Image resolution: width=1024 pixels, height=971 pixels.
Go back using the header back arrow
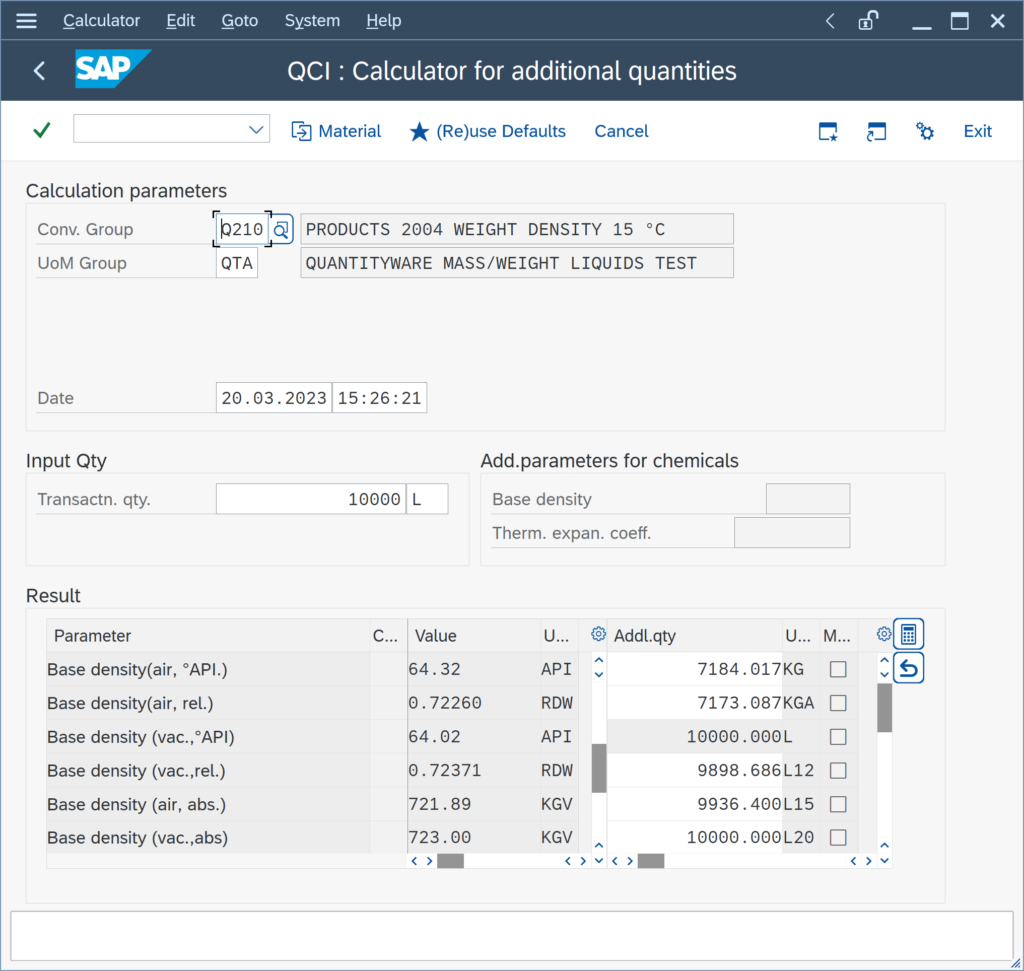pos(40,71)
